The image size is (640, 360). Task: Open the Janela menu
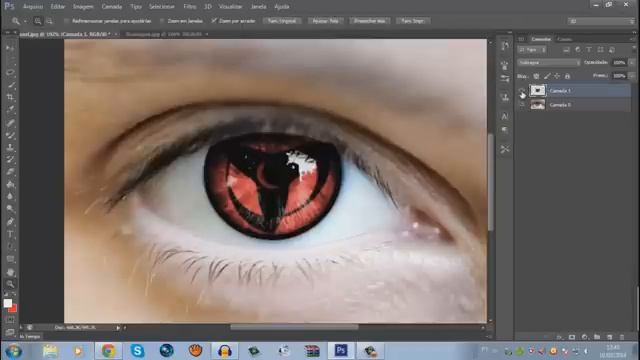pyautogui.click(x=258, y=7)
